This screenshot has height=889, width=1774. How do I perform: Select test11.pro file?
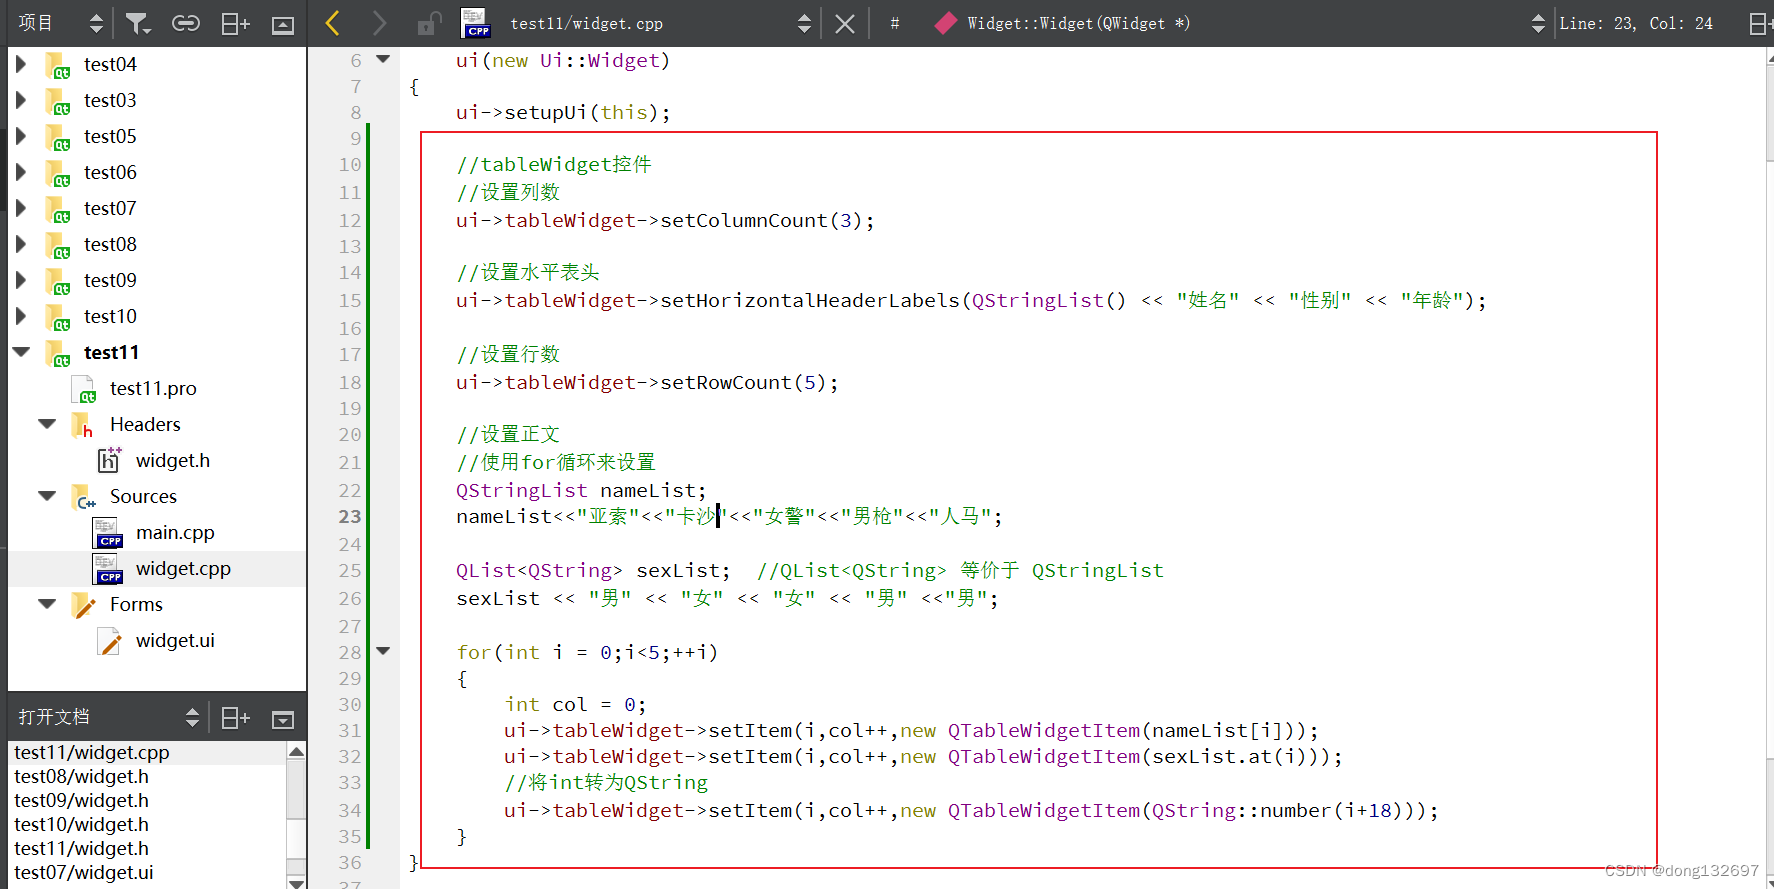point(153,388)
